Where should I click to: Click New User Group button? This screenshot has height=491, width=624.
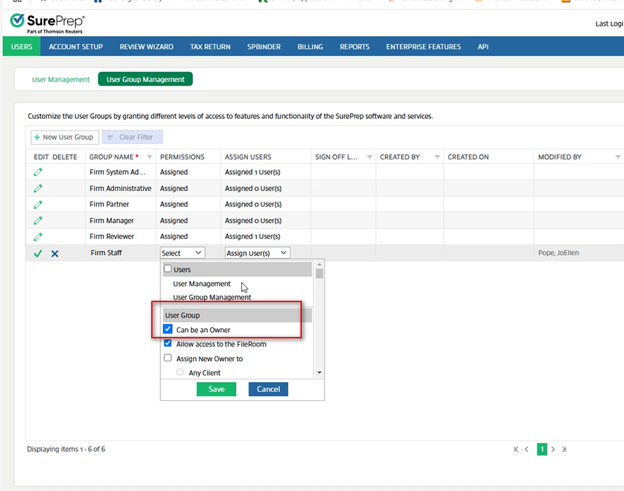click(64, 137)
